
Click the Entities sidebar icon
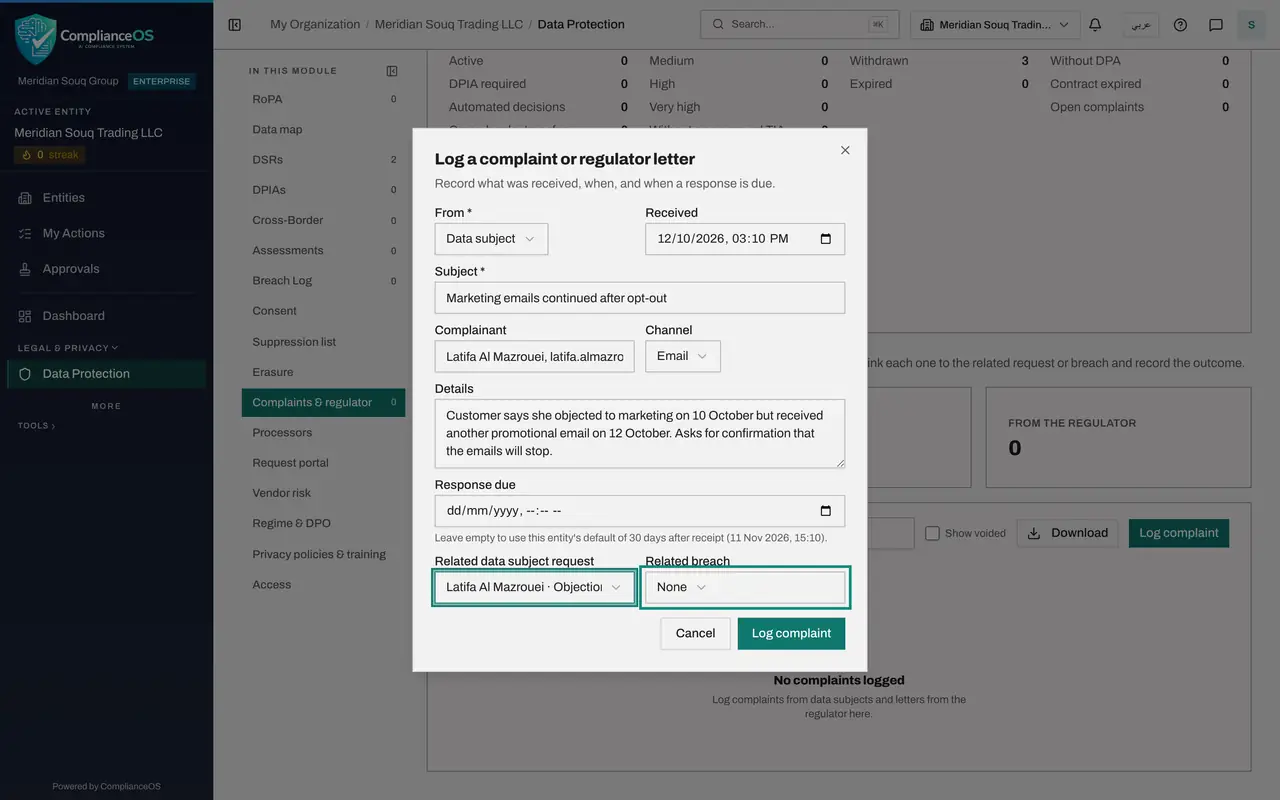[25, 198]
